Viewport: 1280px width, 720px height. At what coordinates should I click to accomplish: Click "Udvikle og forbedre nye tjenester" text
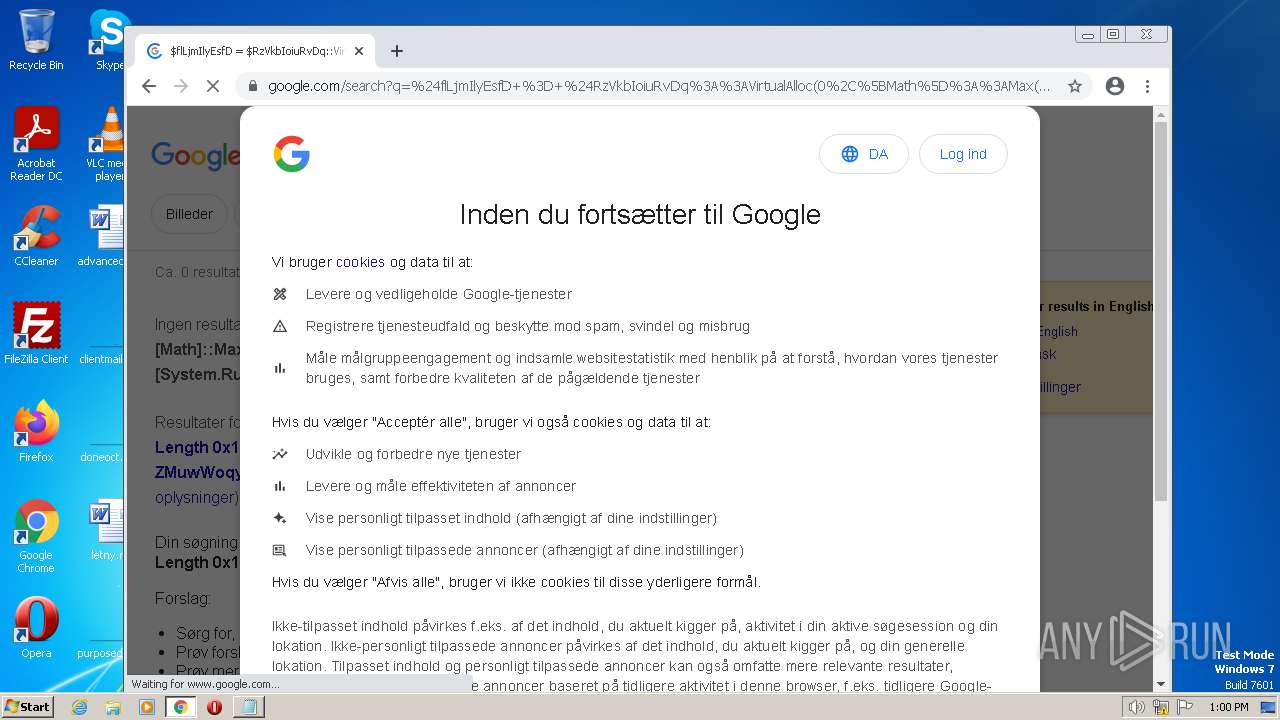pyautogui.click(x=414, y=454)
